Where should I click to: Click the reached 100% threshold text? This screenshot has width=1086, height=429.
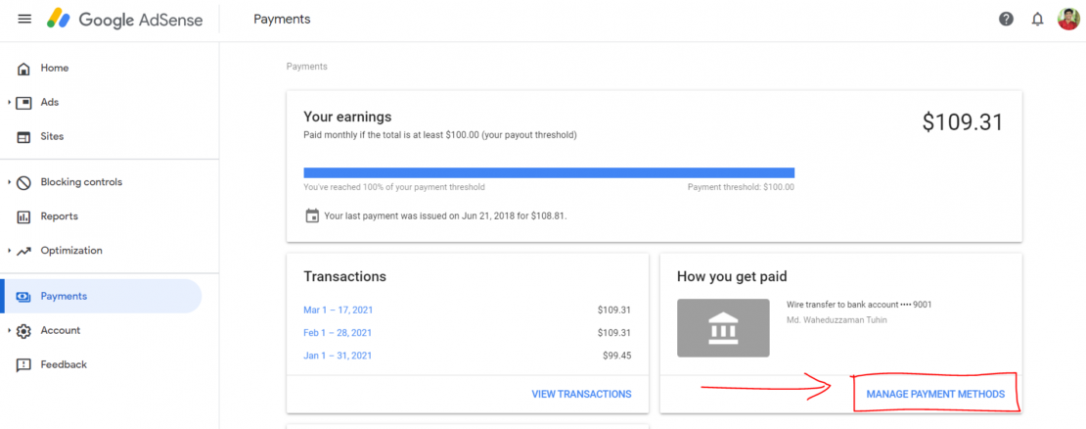coord(394,187)
